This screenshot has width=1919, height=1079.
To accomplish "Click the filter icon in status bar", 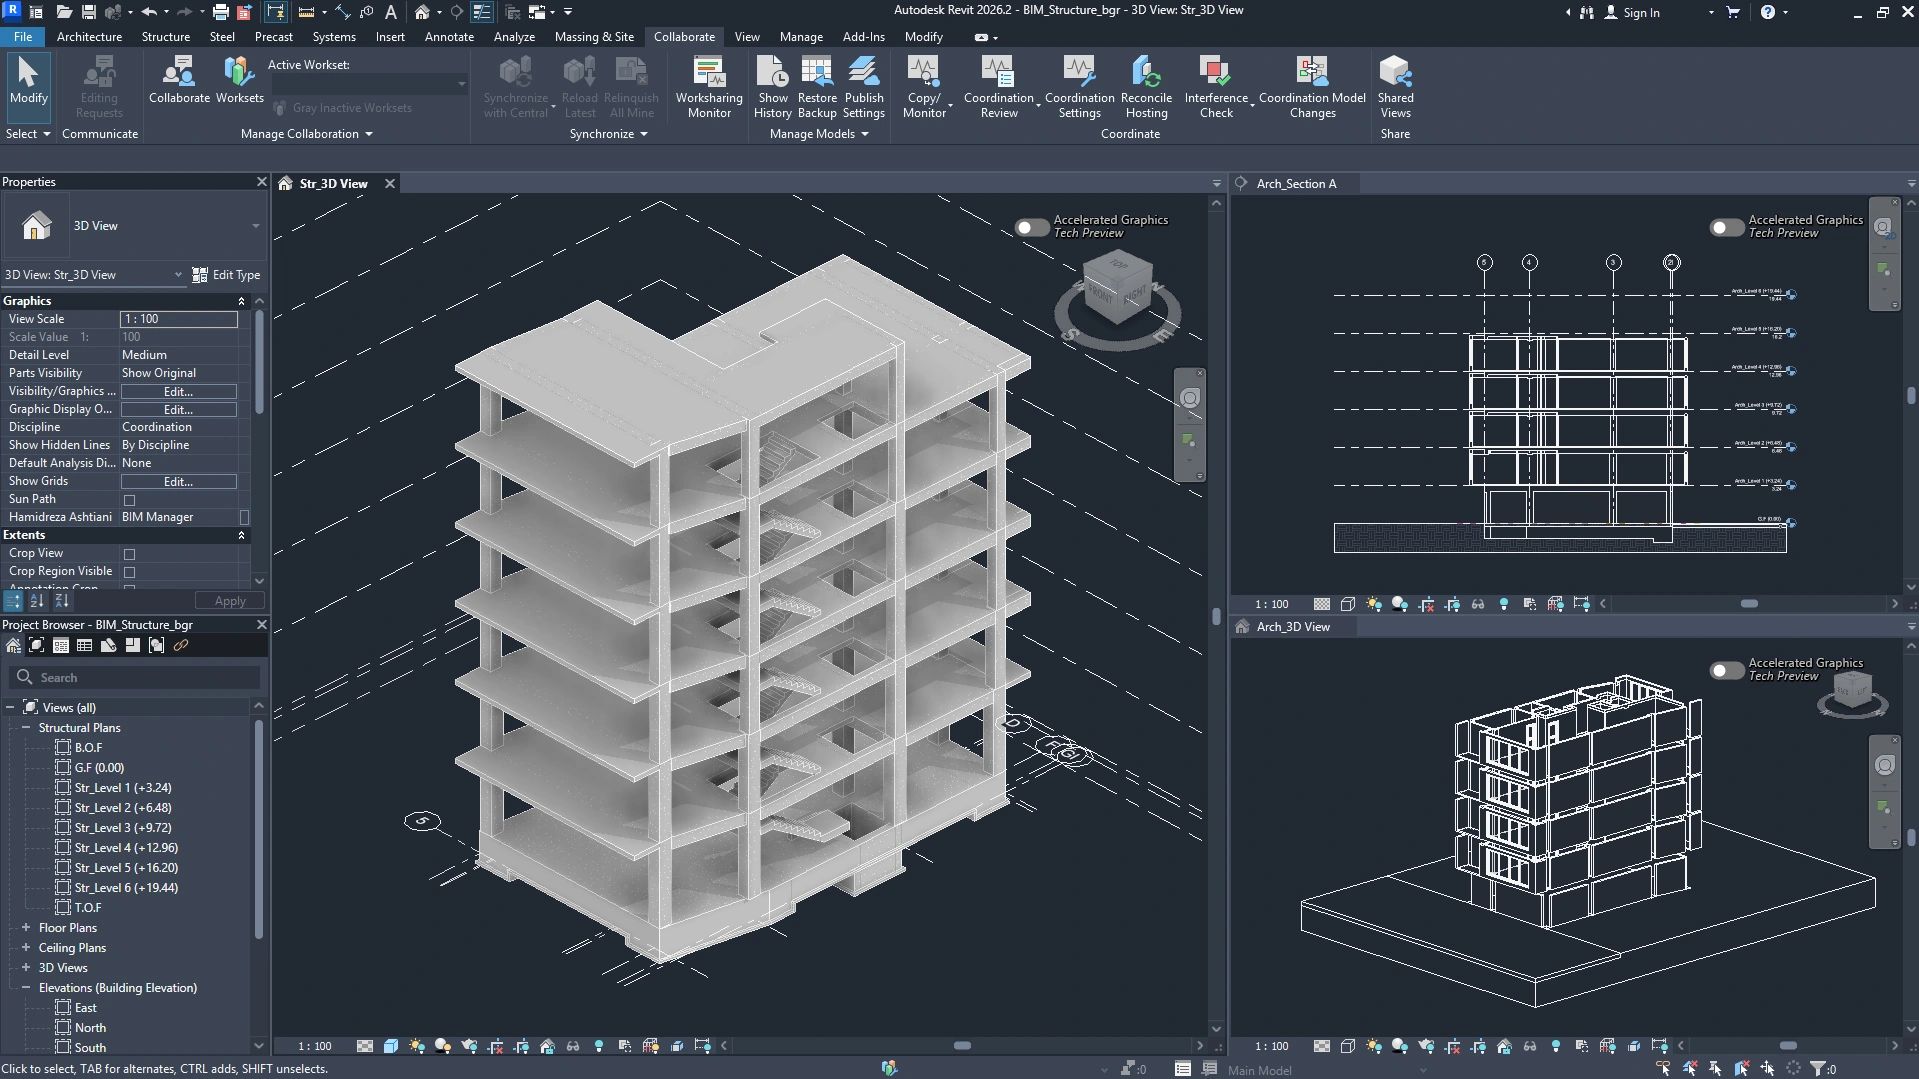I will [1818, 1069].
